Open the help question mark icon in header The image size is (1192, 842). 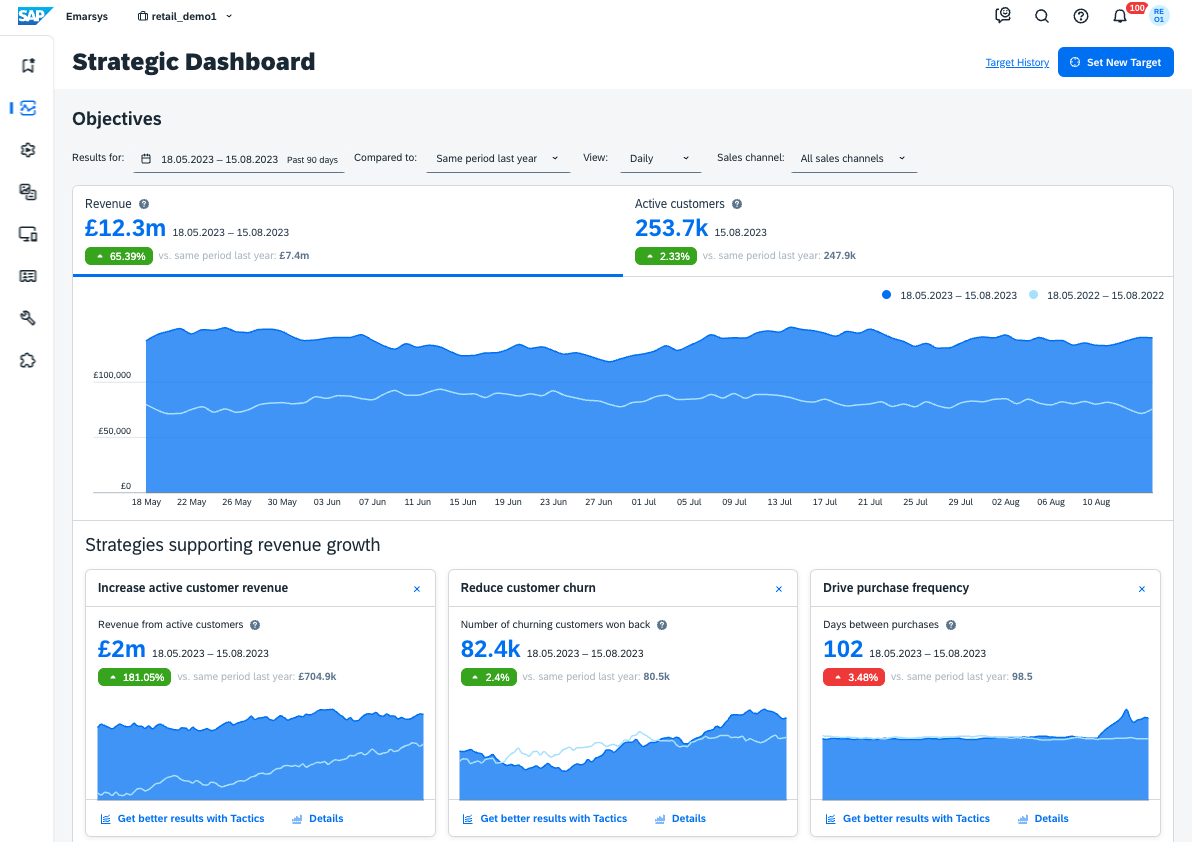pyautogui.click(x=1080, y=16)
